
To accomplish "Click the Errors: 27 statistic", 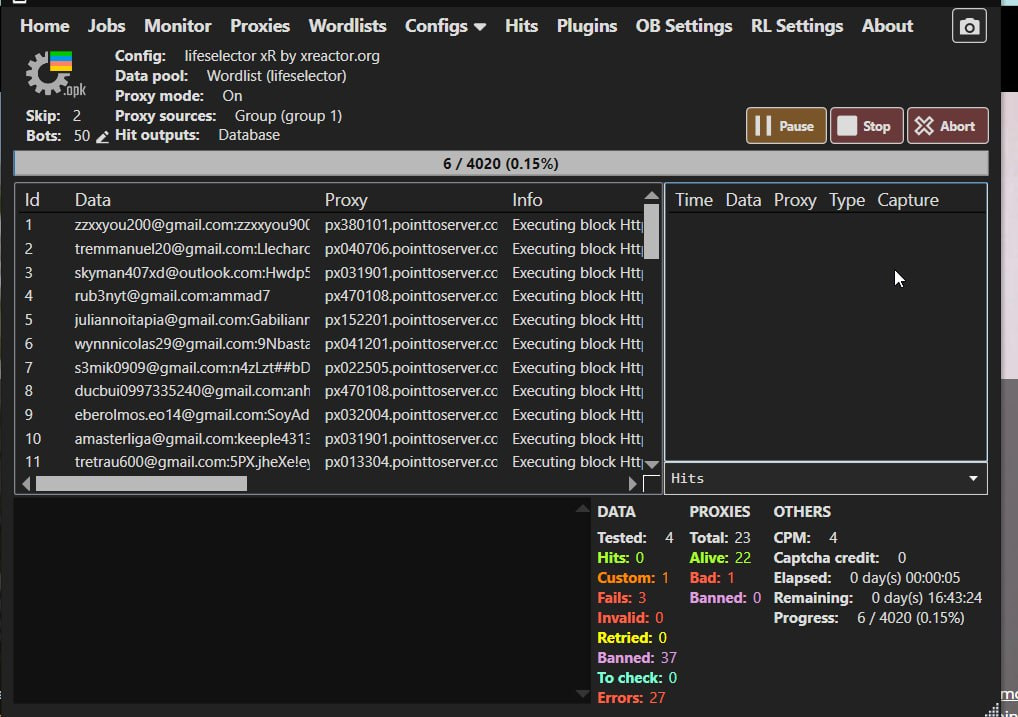I will point(631,698).
